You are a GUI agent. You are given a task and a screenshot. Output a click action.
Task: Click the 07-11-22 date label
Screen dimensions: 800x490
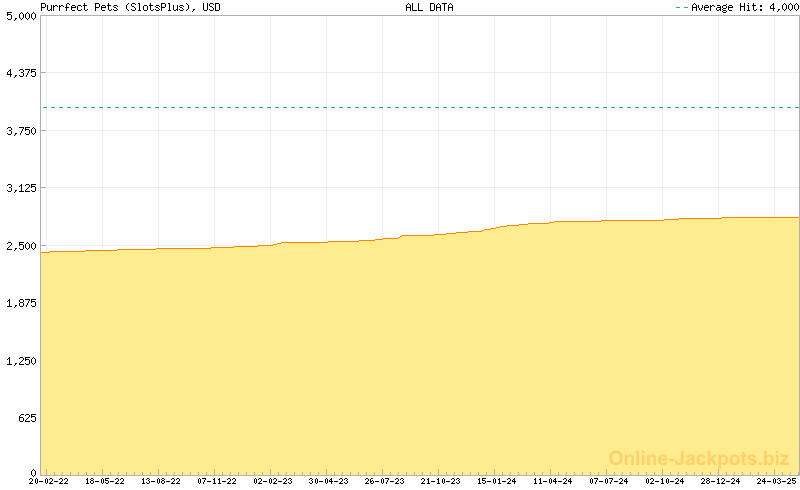pos(217,481)
